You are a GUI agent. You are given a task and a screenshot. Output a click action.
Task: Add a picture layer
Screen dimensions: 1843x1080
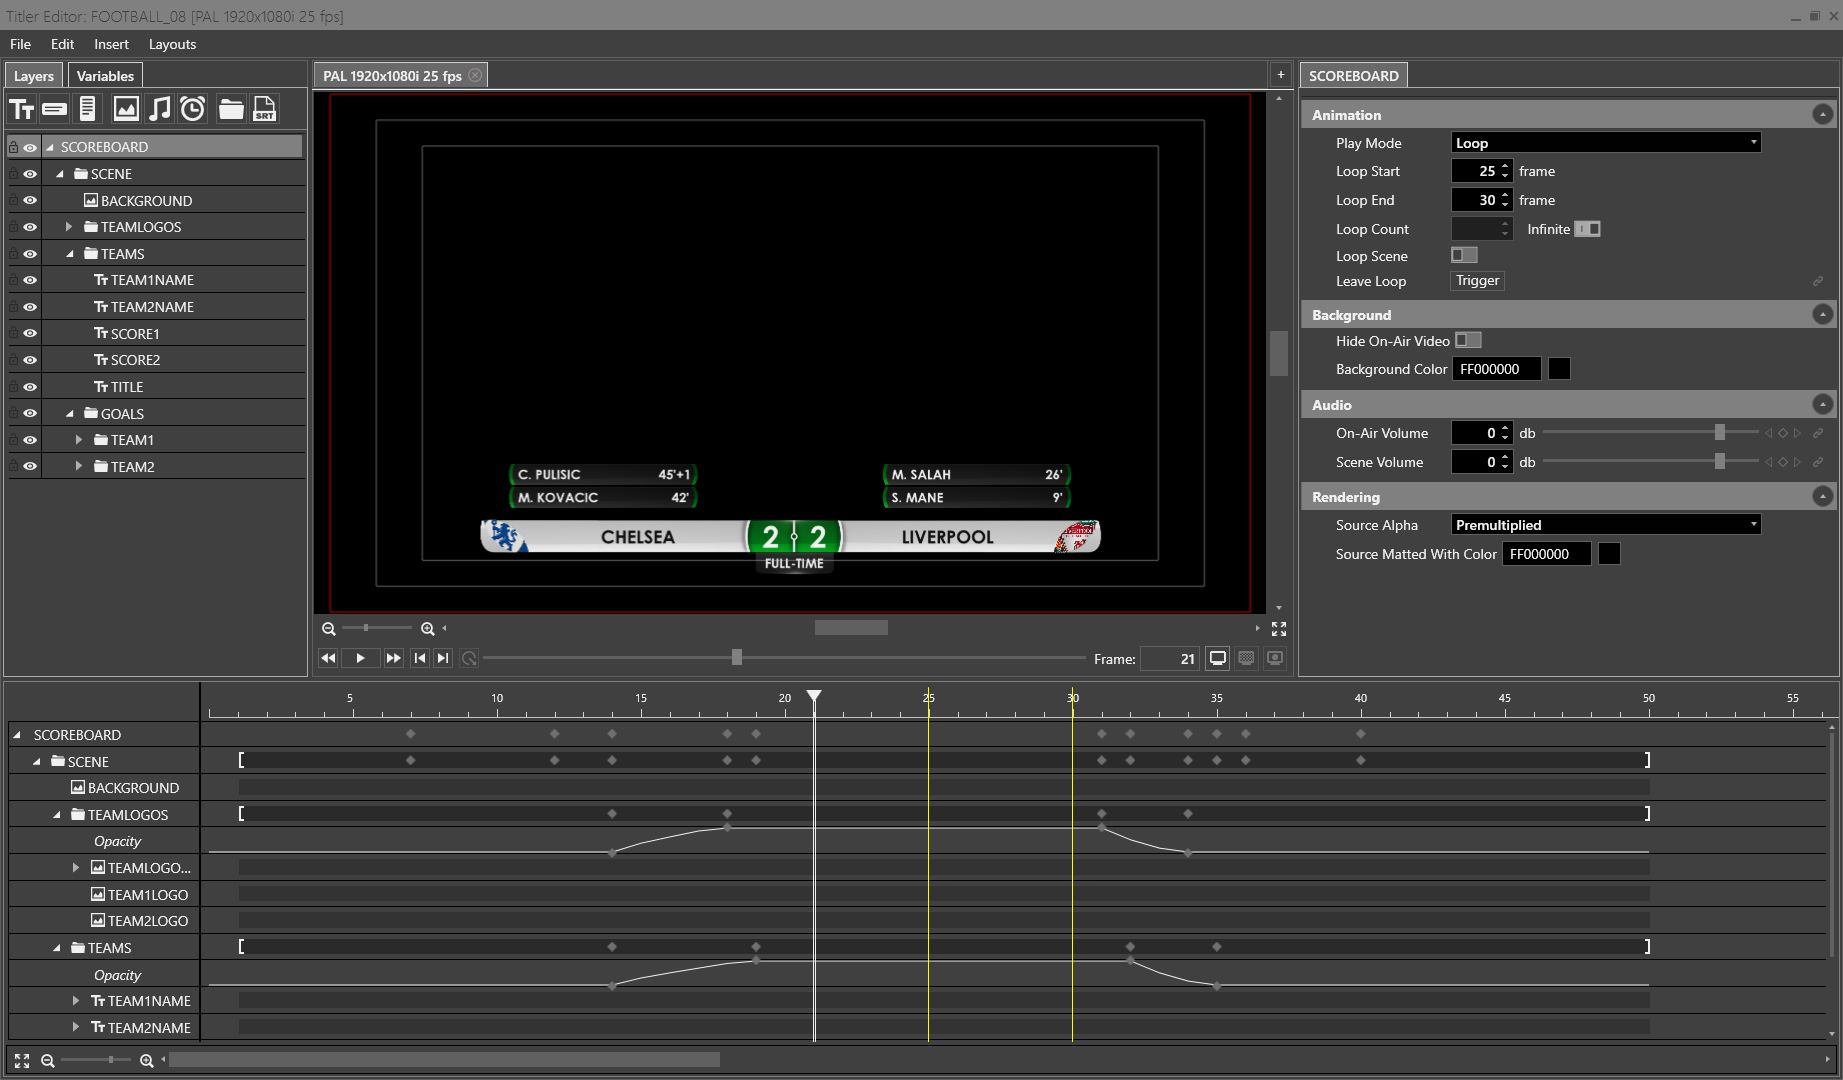(x=126, y=109)
